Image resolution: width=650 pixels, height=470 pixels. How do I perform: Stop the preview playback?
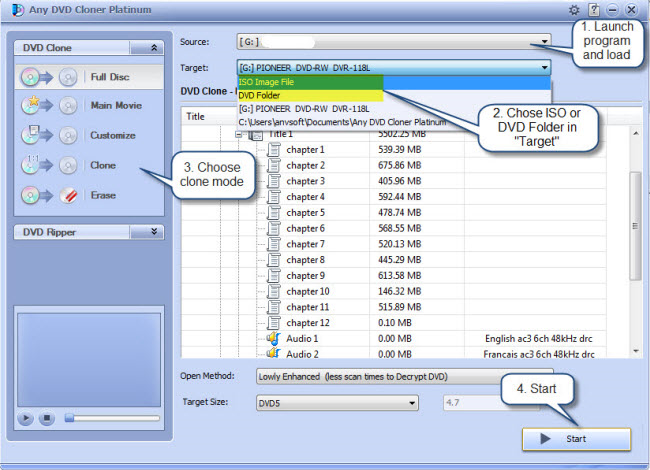click(x=46, y=419)
